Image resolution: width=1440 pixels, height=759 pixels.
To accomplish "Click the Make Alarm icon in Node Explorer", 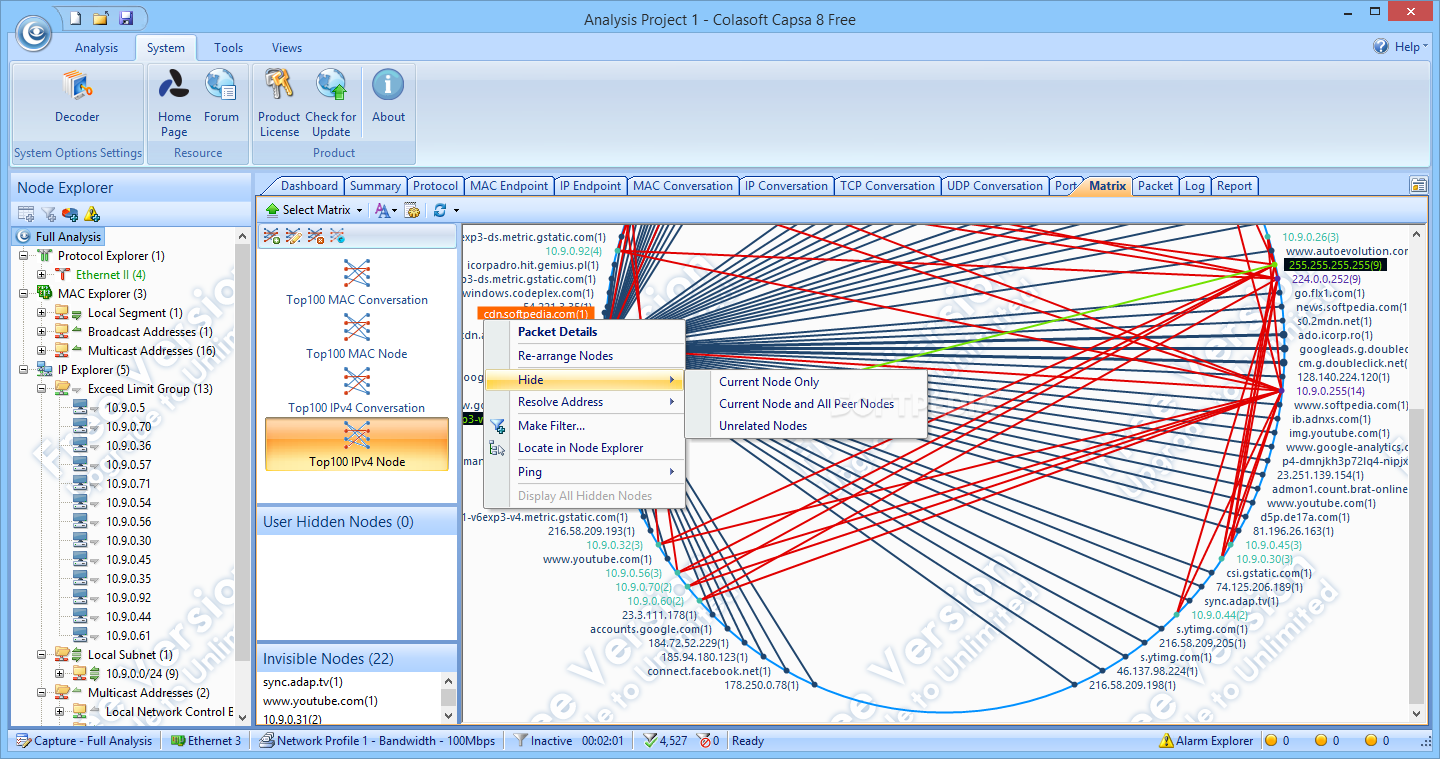I will (91, 214).
